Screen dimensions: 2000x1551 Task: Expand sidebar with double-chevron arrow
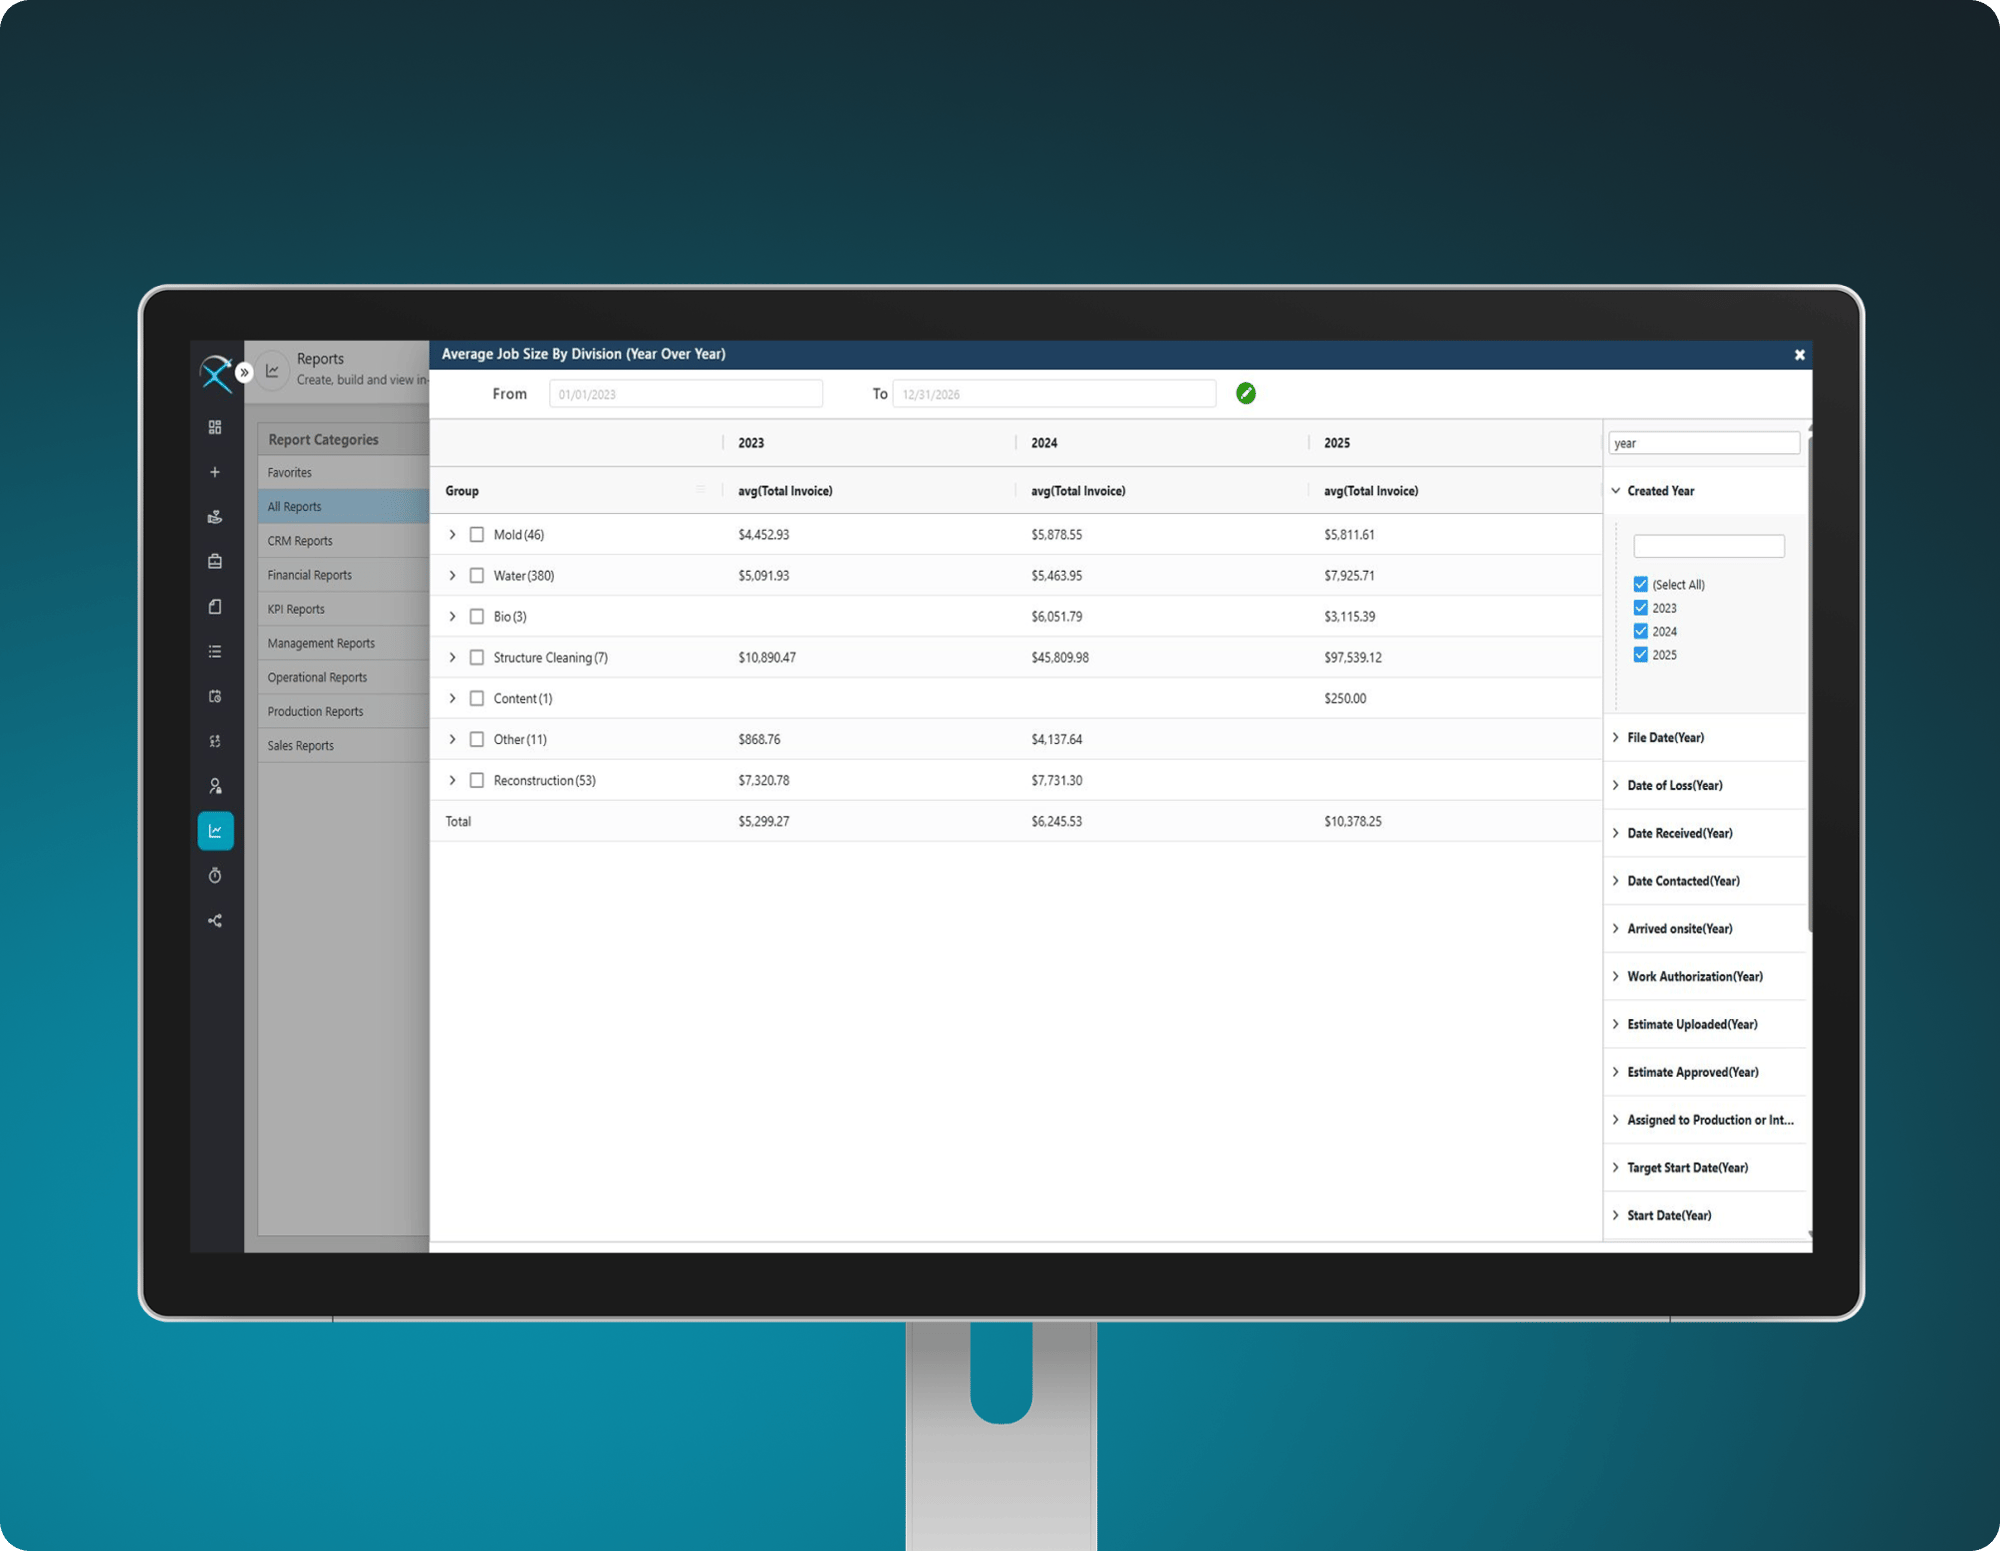tap(244, 372)
